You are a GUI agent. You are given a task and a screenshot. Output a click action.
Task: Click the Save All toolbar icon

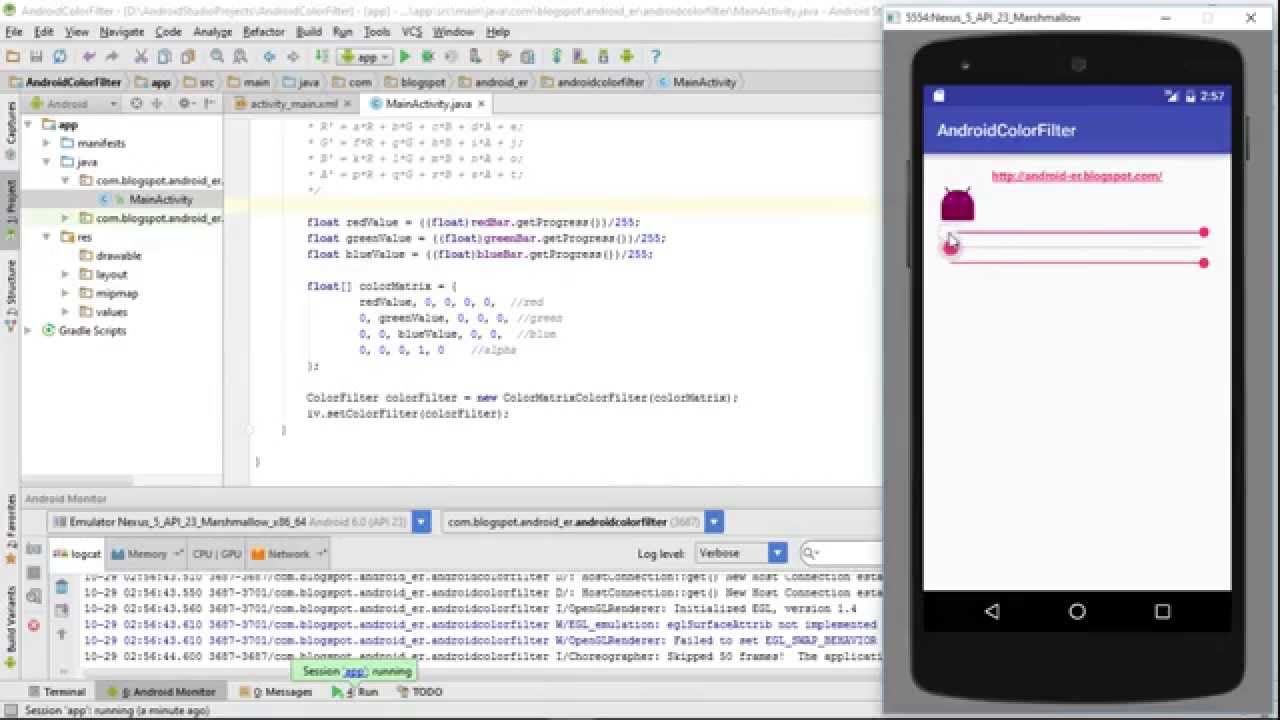pyautogui.click(x=36, y=57)
